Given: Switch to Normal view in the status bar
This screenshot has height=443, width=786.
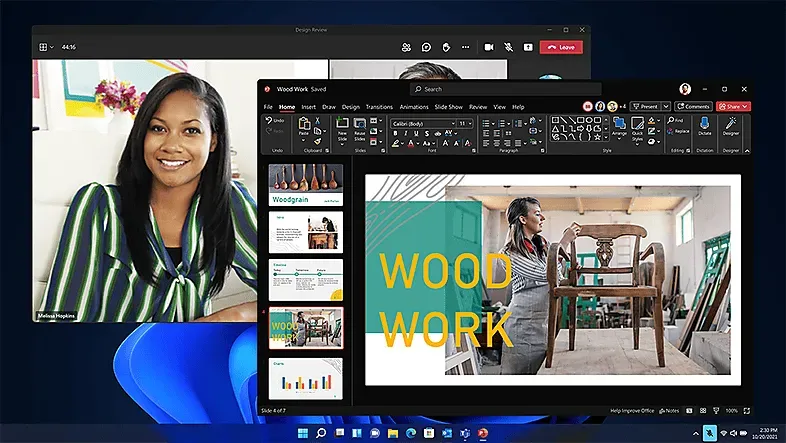Looking at the screenshot, I should click(689, 410).
